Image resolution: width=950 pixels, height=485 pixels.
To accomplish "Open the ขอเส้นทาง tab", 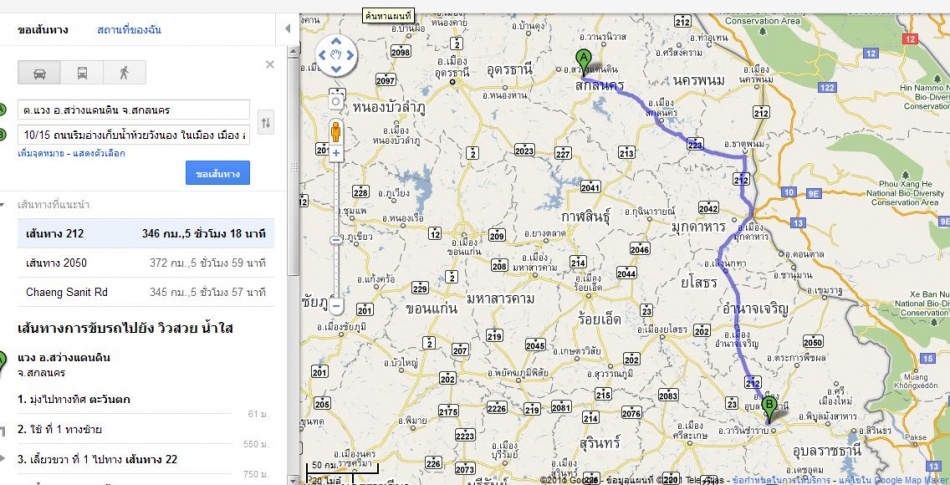I will pyautogui.click(x=43, y=30).
